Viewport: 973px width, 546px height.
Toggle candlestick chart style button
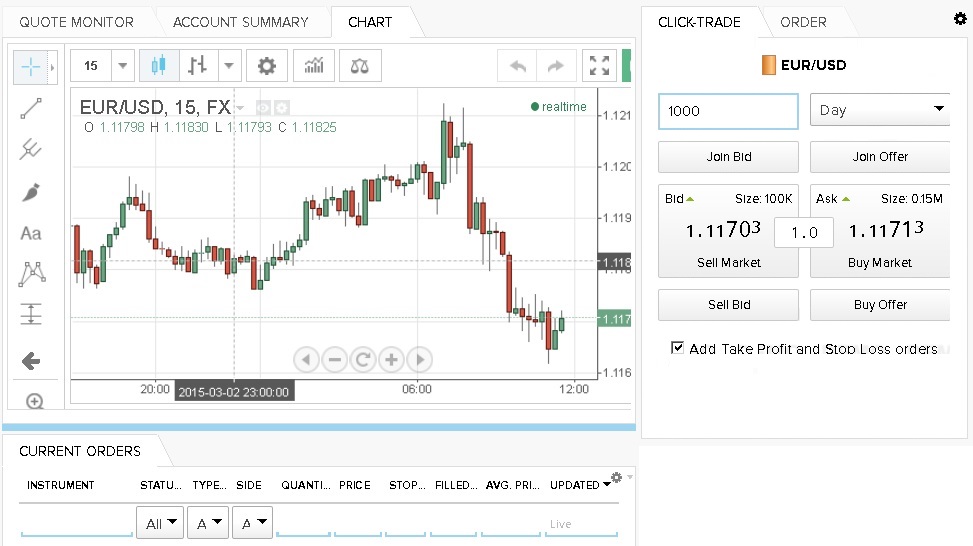pos(155,66)
